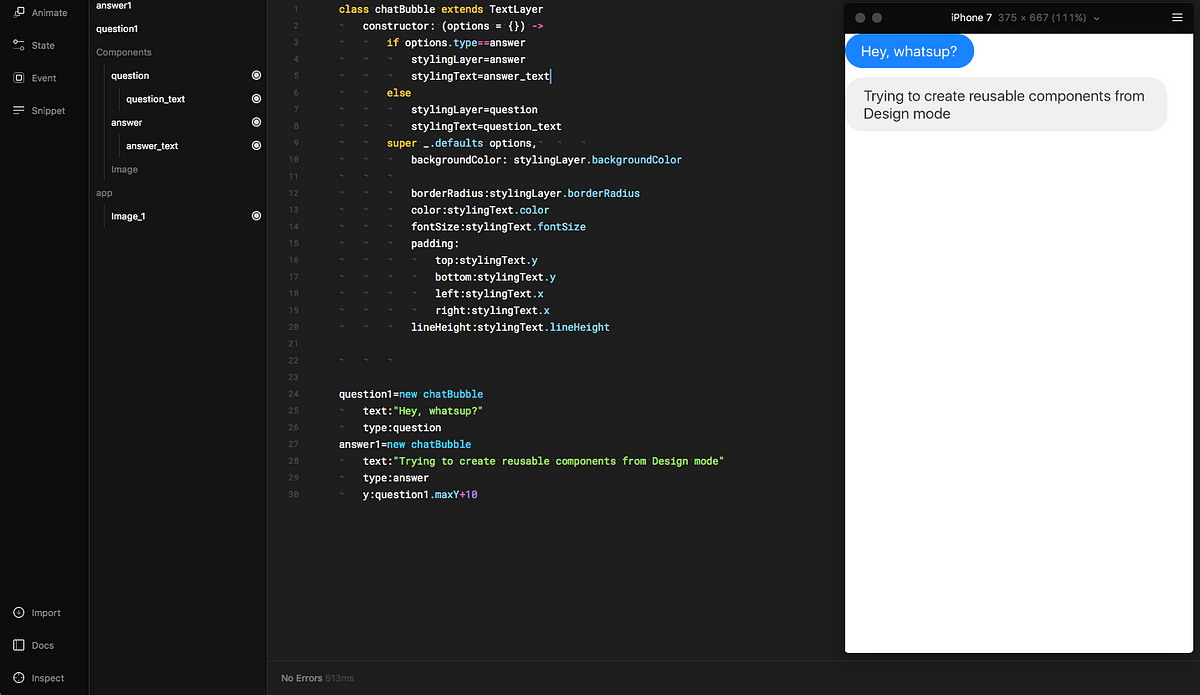Image resolution: width=1200 pixels, height=695 pixels.
Task: Click 'answer1=new chatBubble' code line
Action: 405,444
